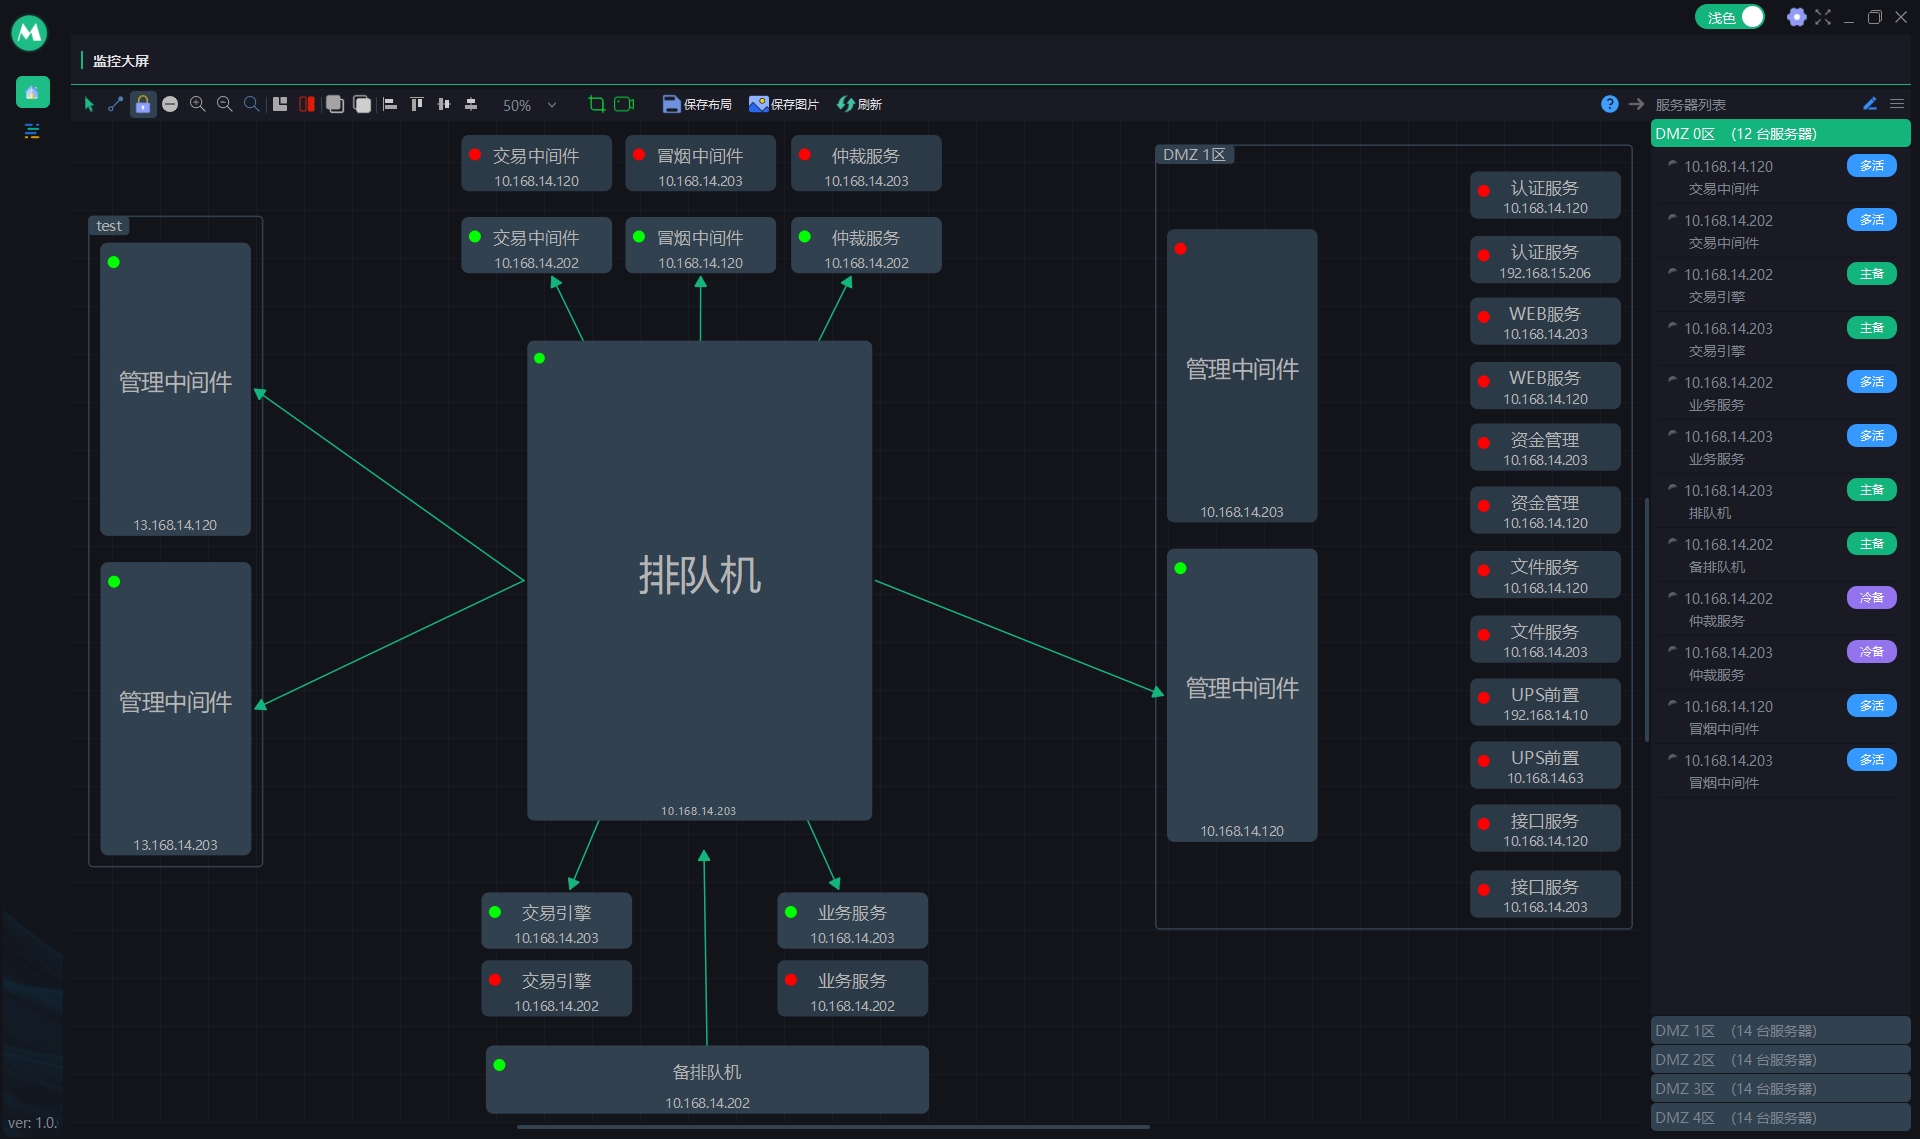Select list row 10.168.14.203 排队机
Image resolution: width=1920 pixels, height=1139 pixels.
coord(1780,501)
